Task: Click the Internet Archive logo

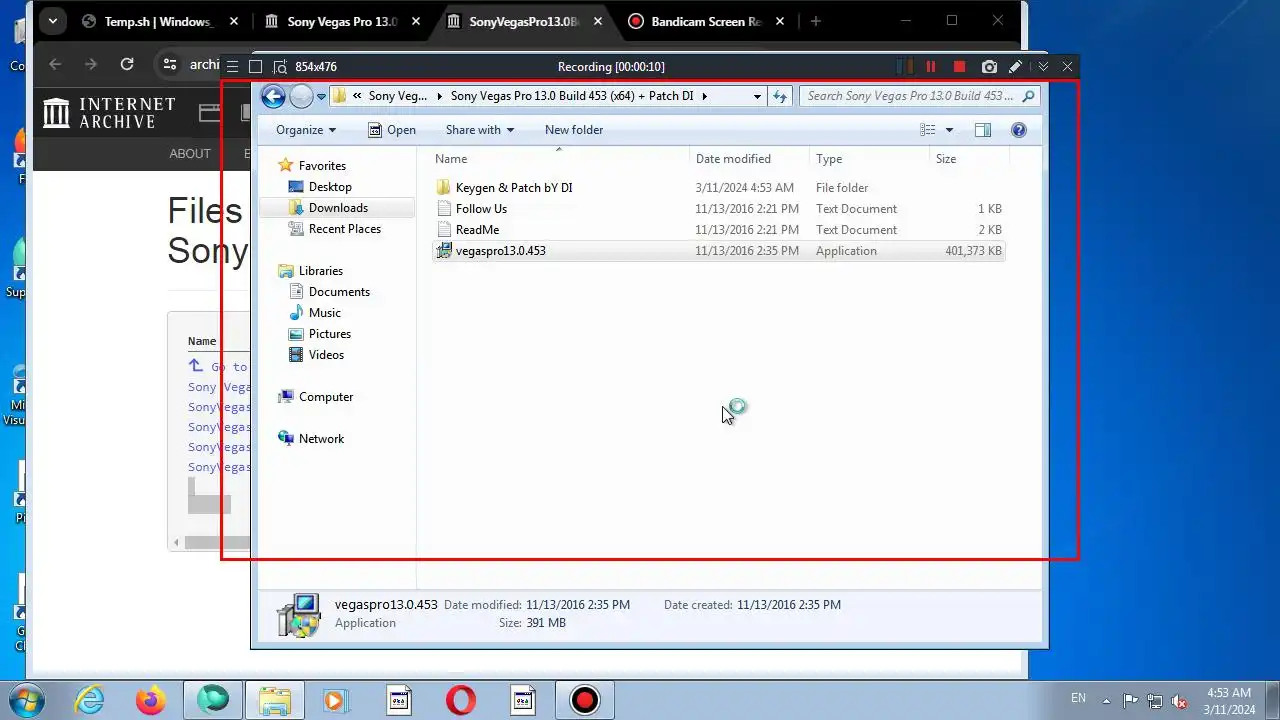Action: (110, 113)
